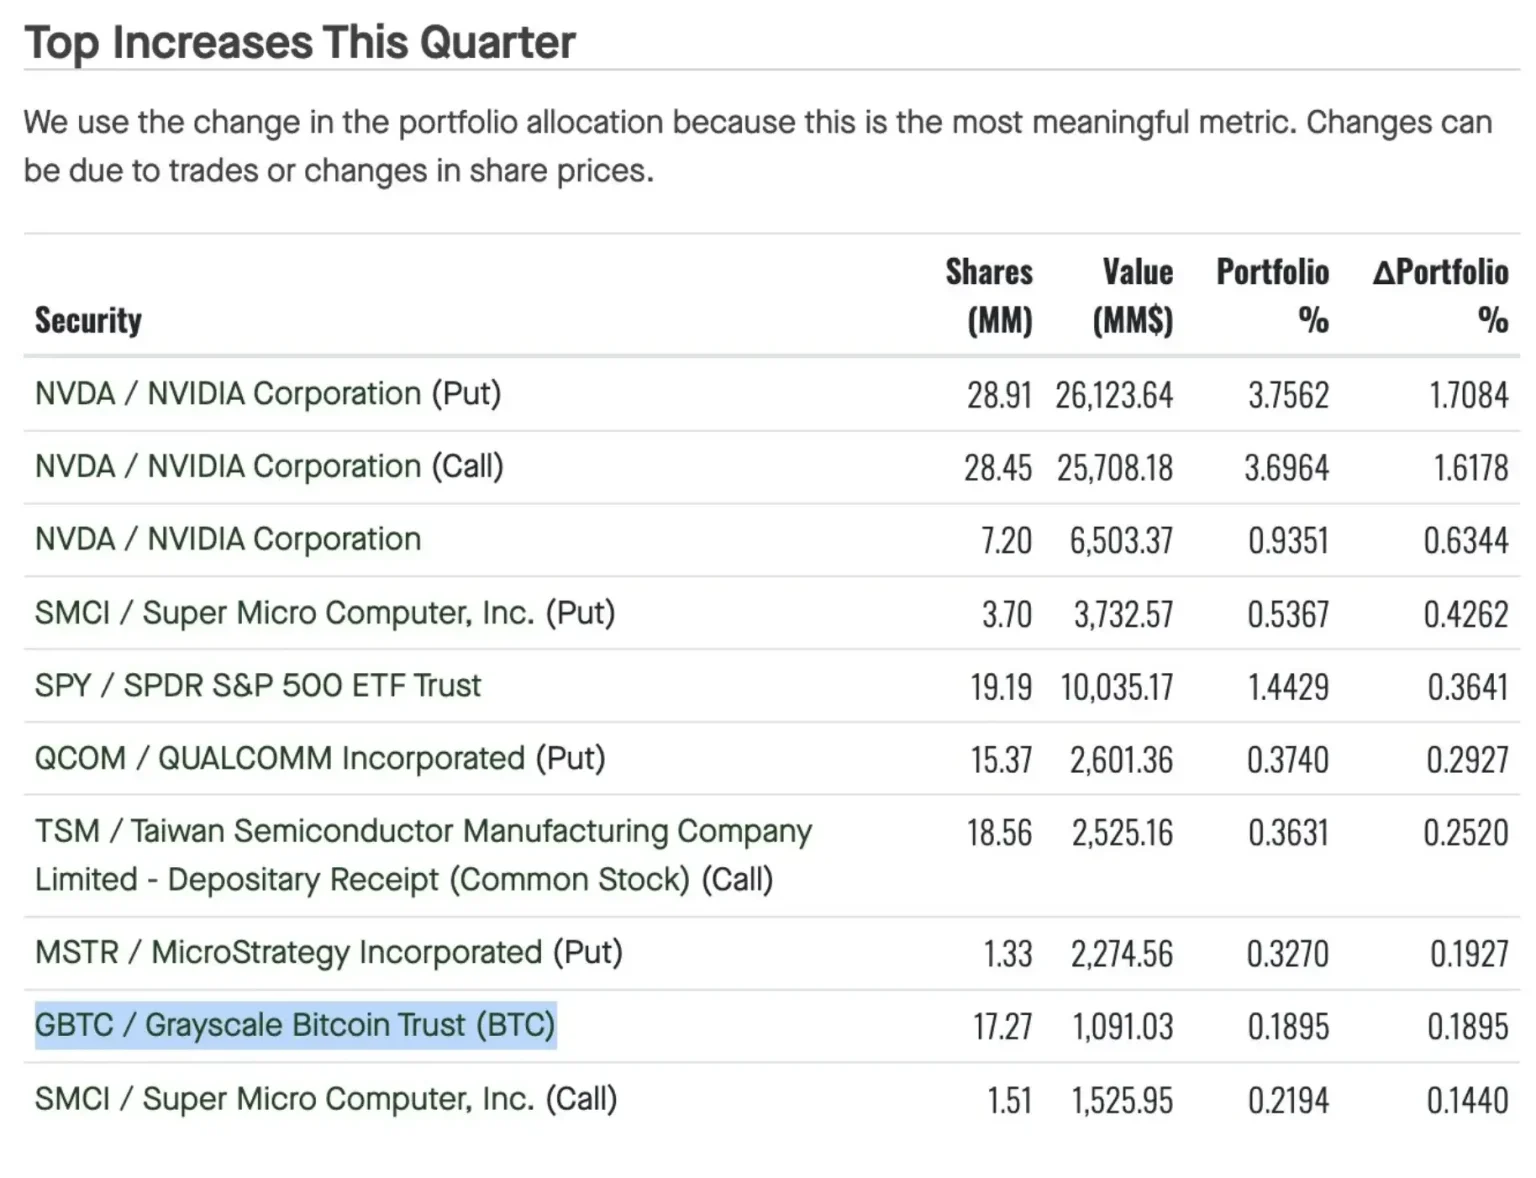Click the delta portfolio value 0.2927

click(1467, 760)
